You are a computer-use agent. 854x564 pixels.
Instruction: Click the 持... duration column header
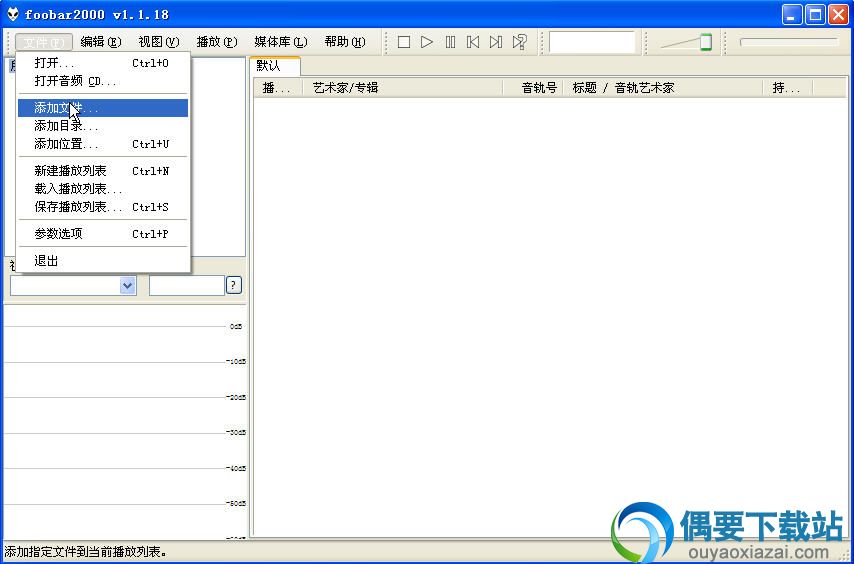click(x=788, y=88)
